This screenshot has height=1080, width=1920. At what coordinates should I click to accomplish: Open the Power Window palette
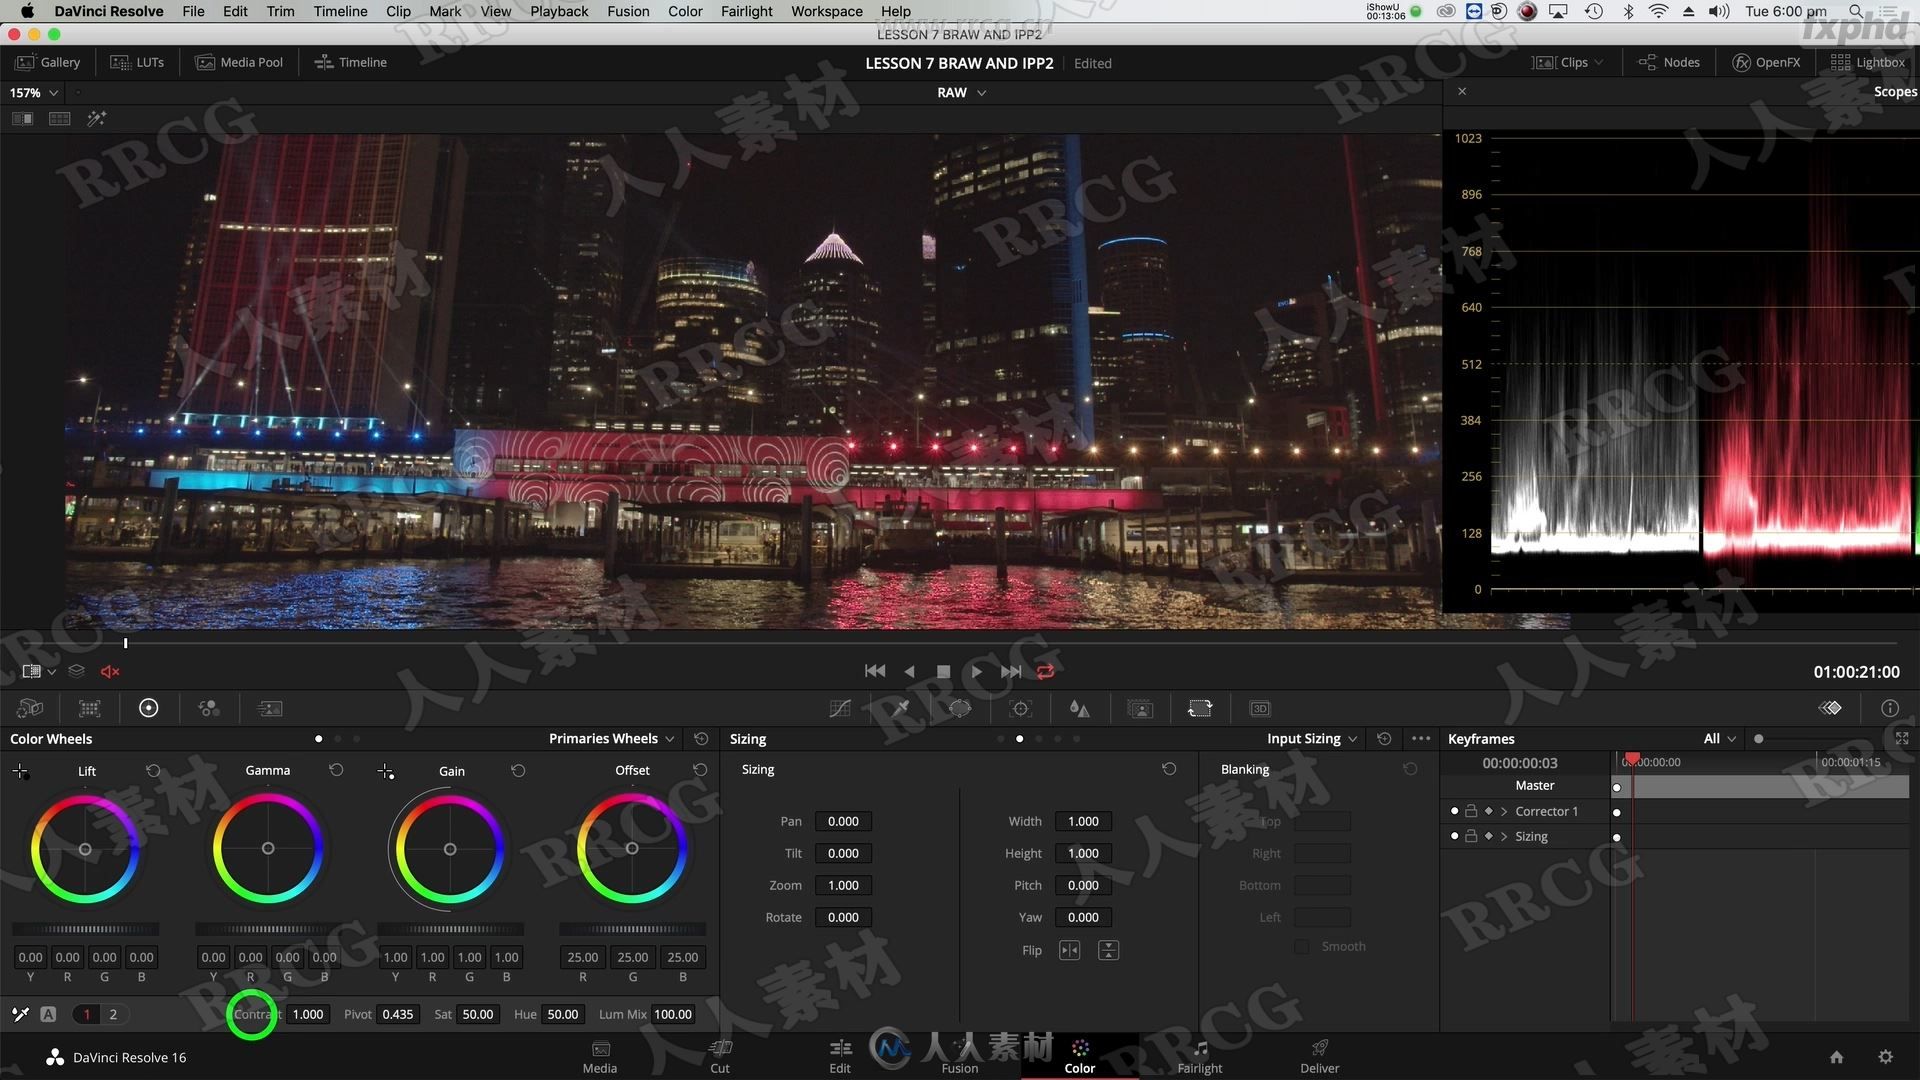point(960,708)
